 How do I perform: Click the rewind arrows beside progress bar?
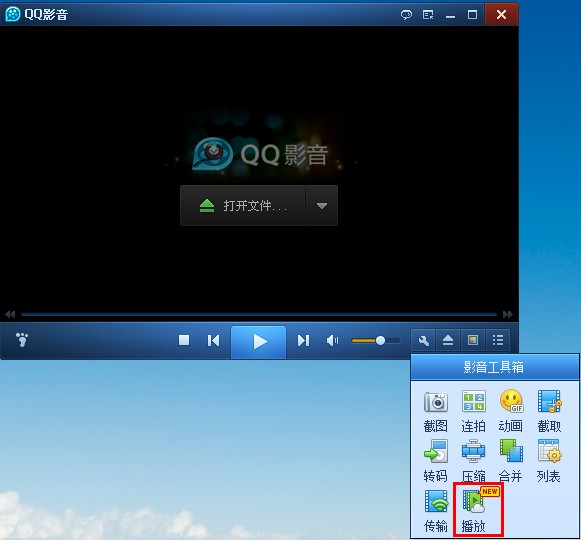pyautogui.click(x=10, y=314)
